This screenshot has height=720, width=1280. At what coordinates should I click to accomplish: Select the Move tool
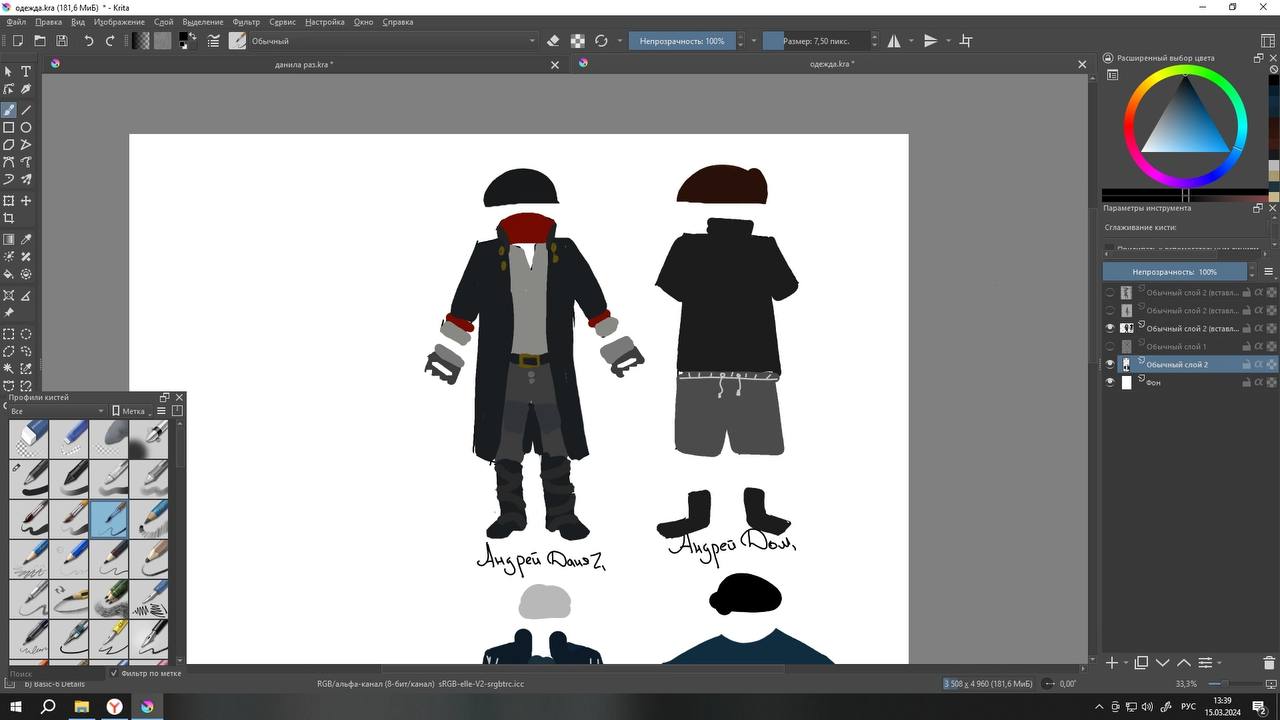26,201
